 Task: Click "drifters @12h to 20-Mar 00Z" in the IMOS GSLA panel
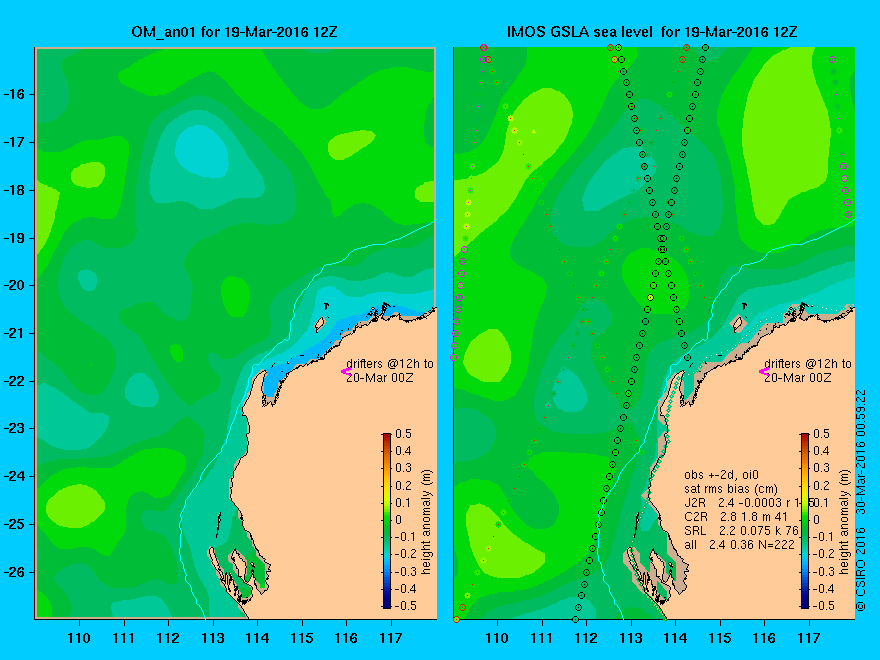coord(808,370)
